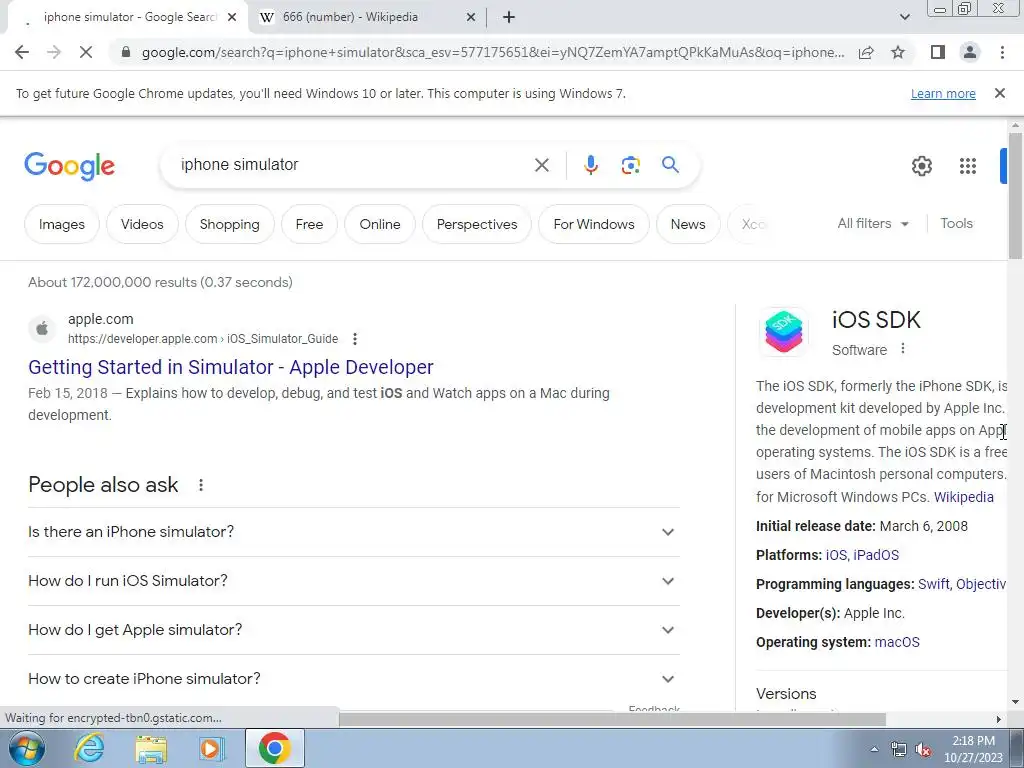Clear the search box text
Viewport: 1024px width, 768px height.
pyautogui.click(x=541, y=165)
